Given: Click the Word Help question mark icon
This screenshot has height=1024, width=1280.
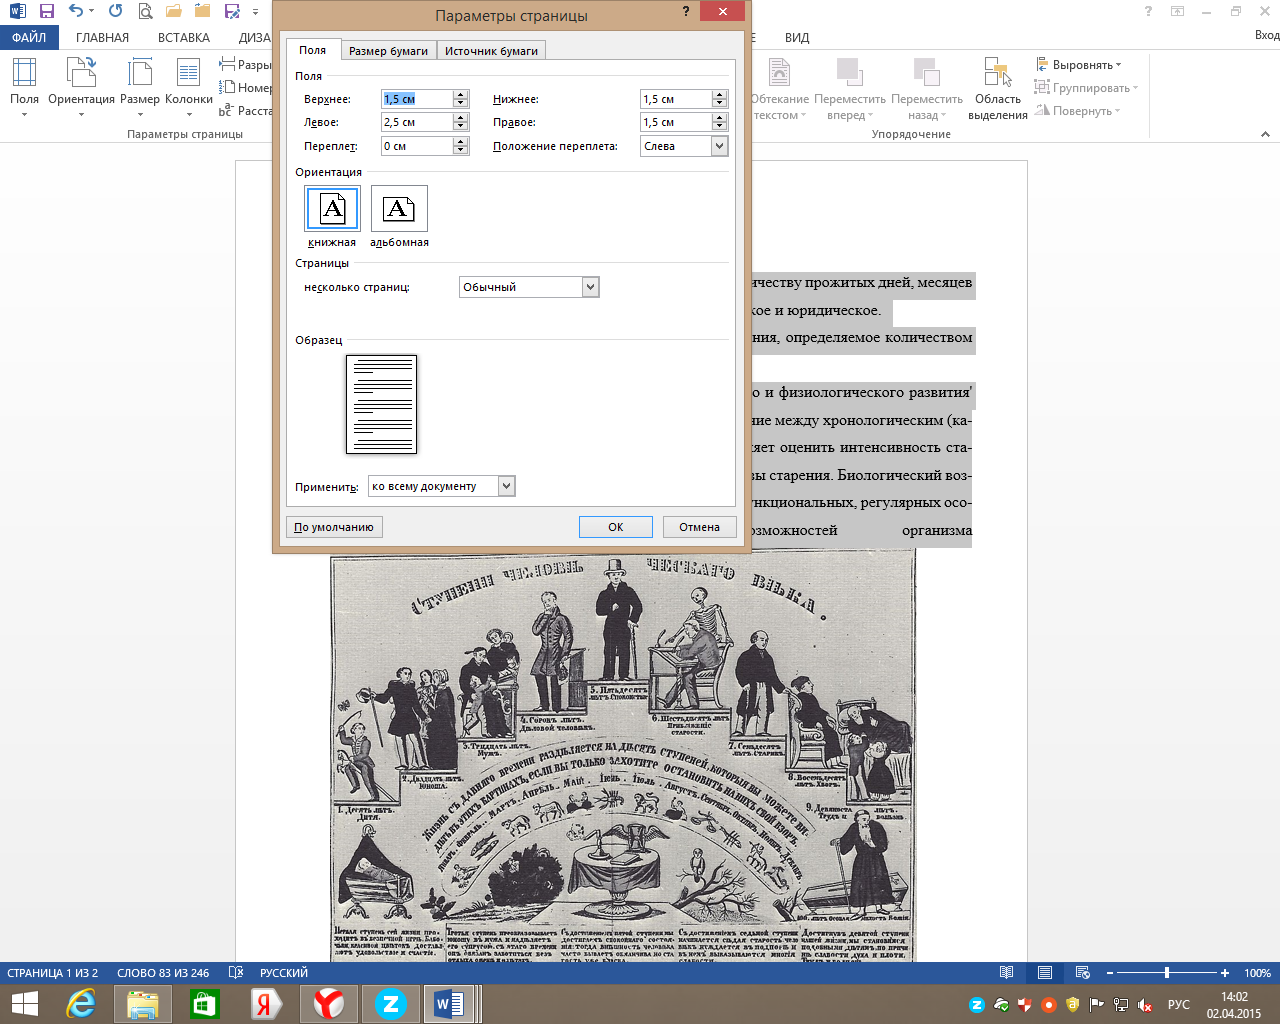Looking at the screenshot, I should [1148, 11].
